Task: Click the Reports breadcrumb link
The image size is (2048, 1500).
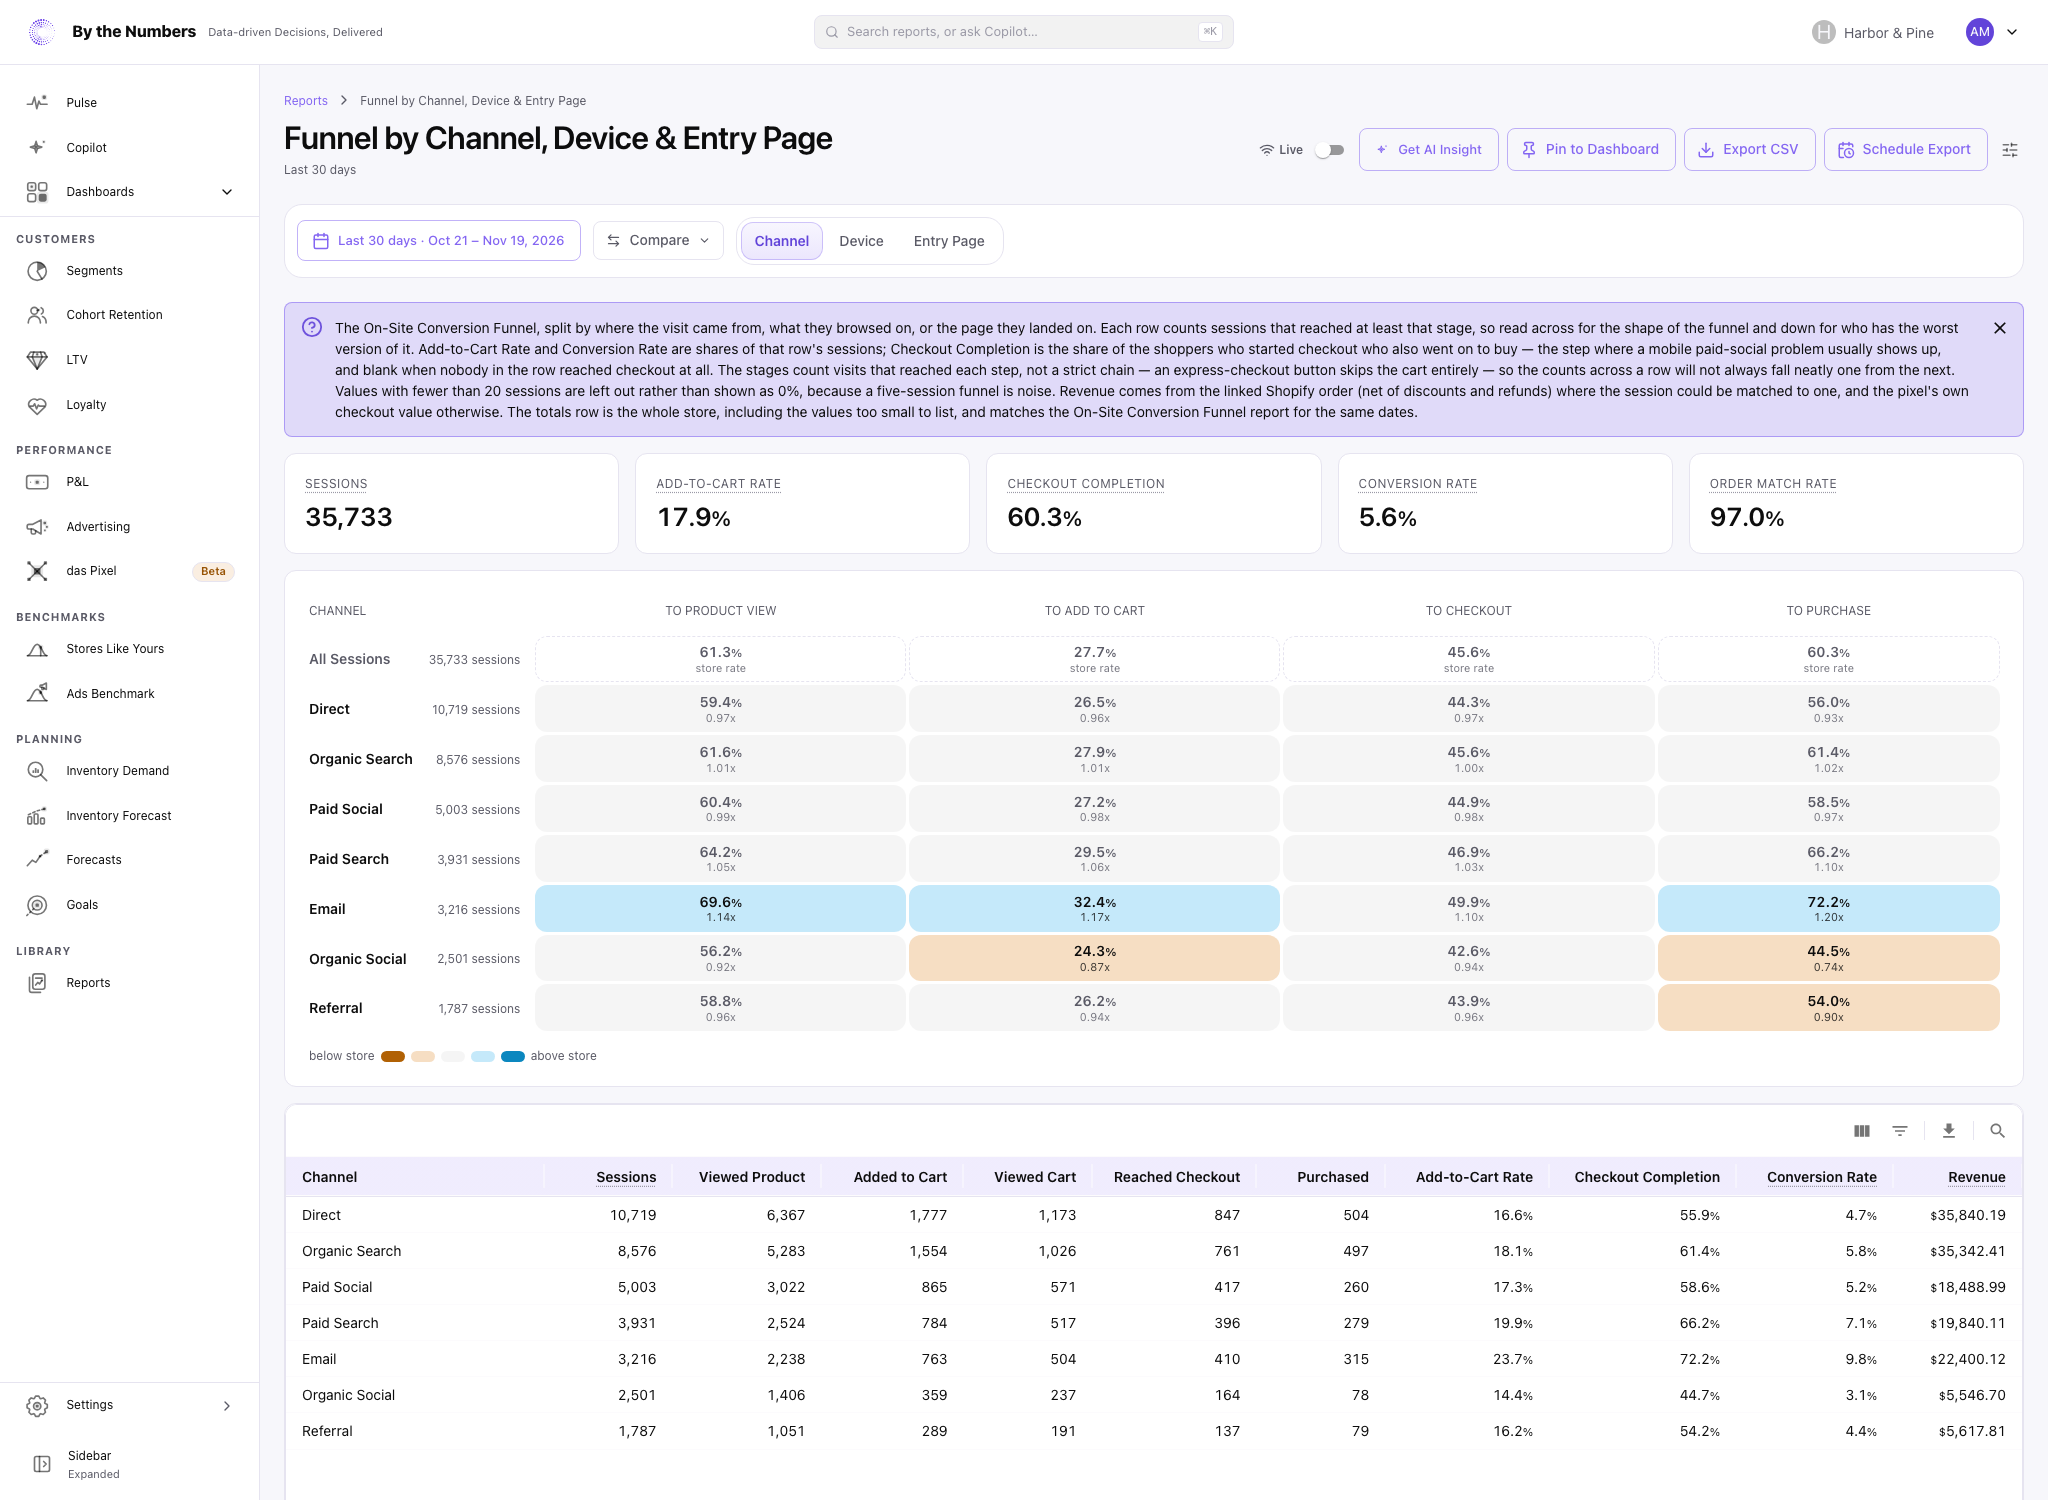Action: tap(306, 101)
